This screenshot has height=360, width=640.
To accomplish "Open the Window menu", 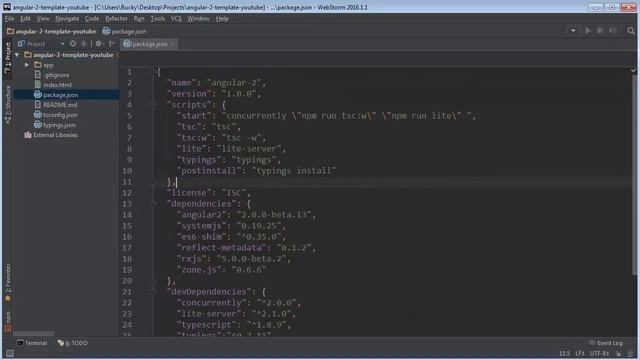I will 198,19.
